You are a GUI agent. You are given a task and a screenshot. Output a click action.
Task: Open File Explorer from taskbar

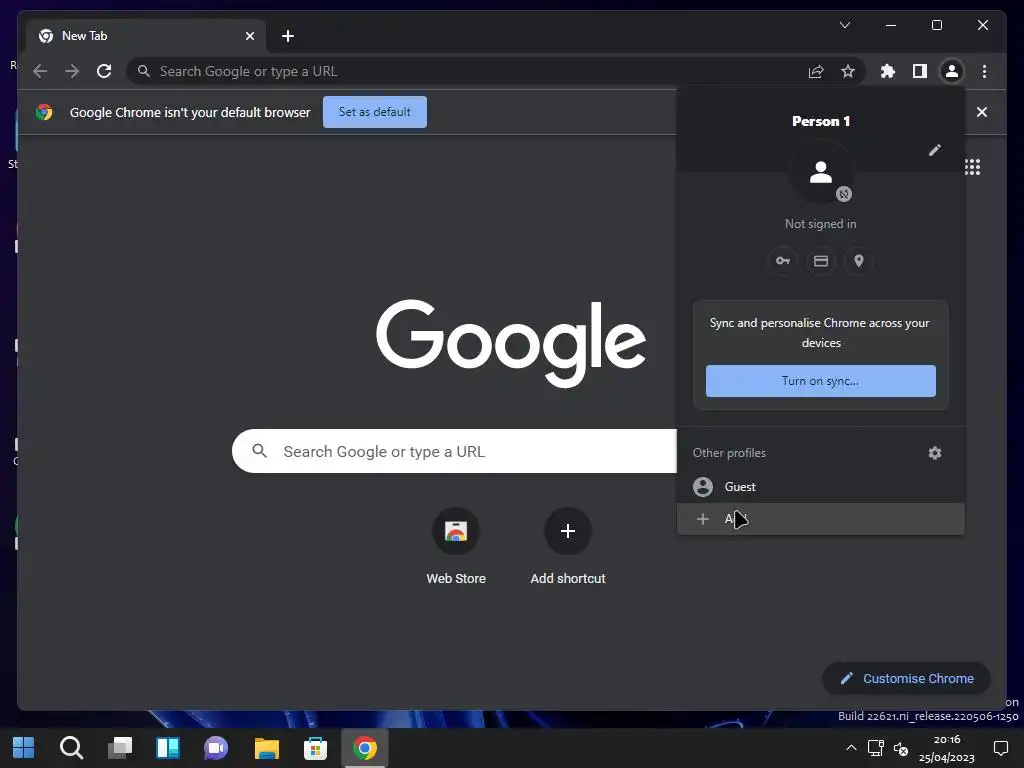click(266, 748)
